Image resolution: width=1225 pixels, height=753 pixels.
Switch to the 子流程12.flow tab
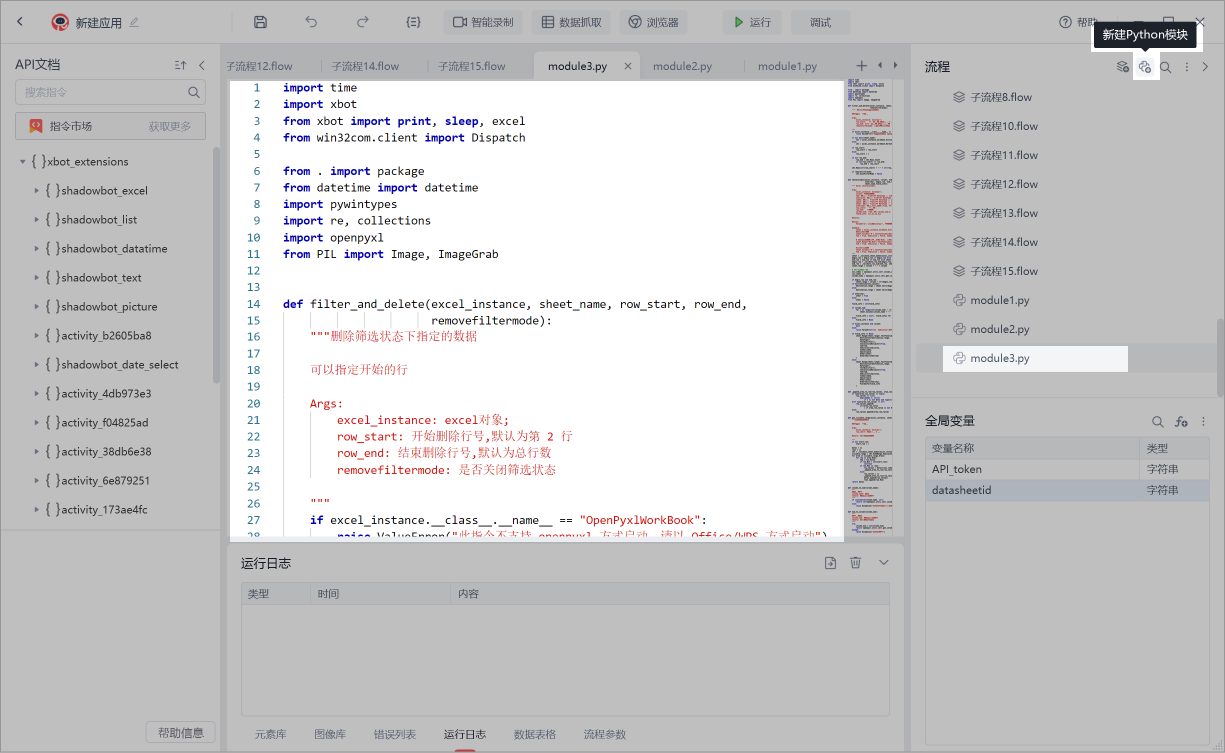(x=260, y=66)
